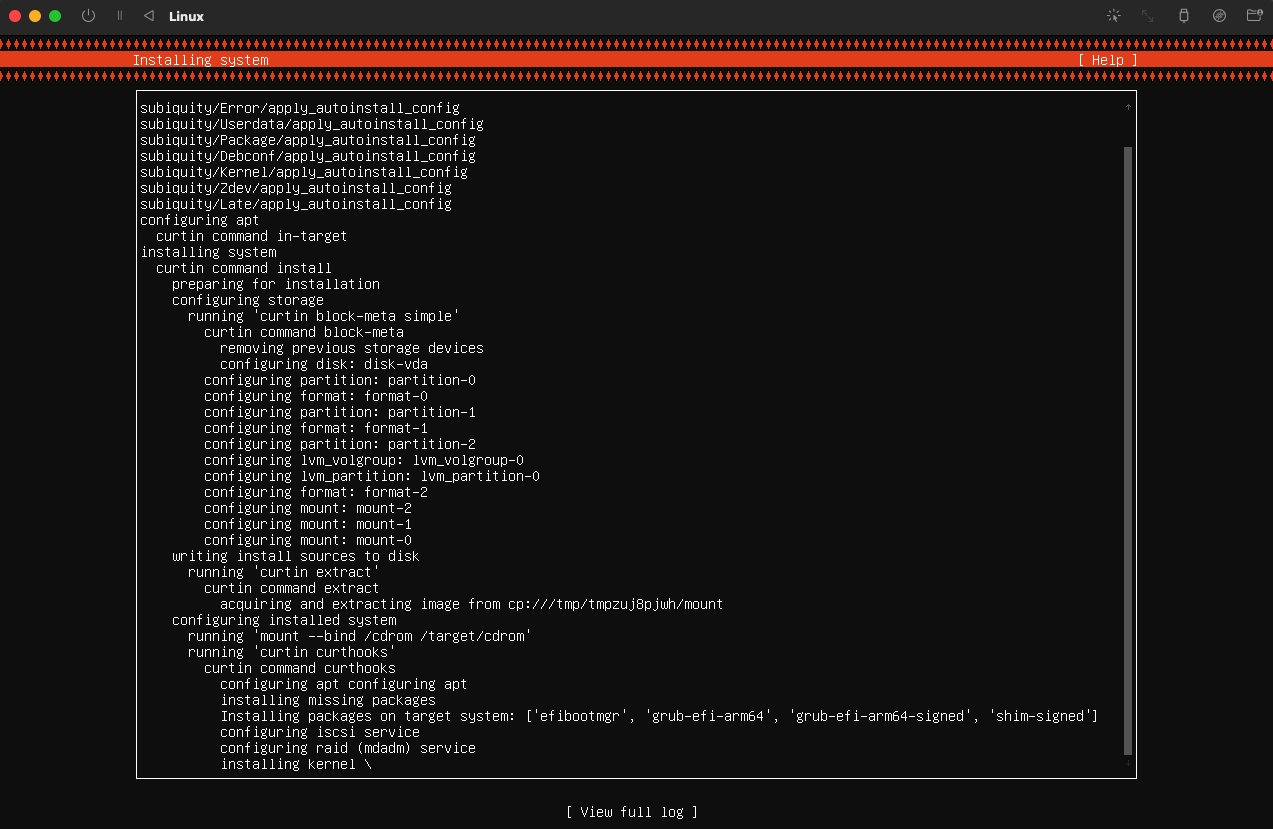Screen dimensions: 1273x829
Task: Click the 'configuring partition: partition-1' line
Action: click(340, 412)
